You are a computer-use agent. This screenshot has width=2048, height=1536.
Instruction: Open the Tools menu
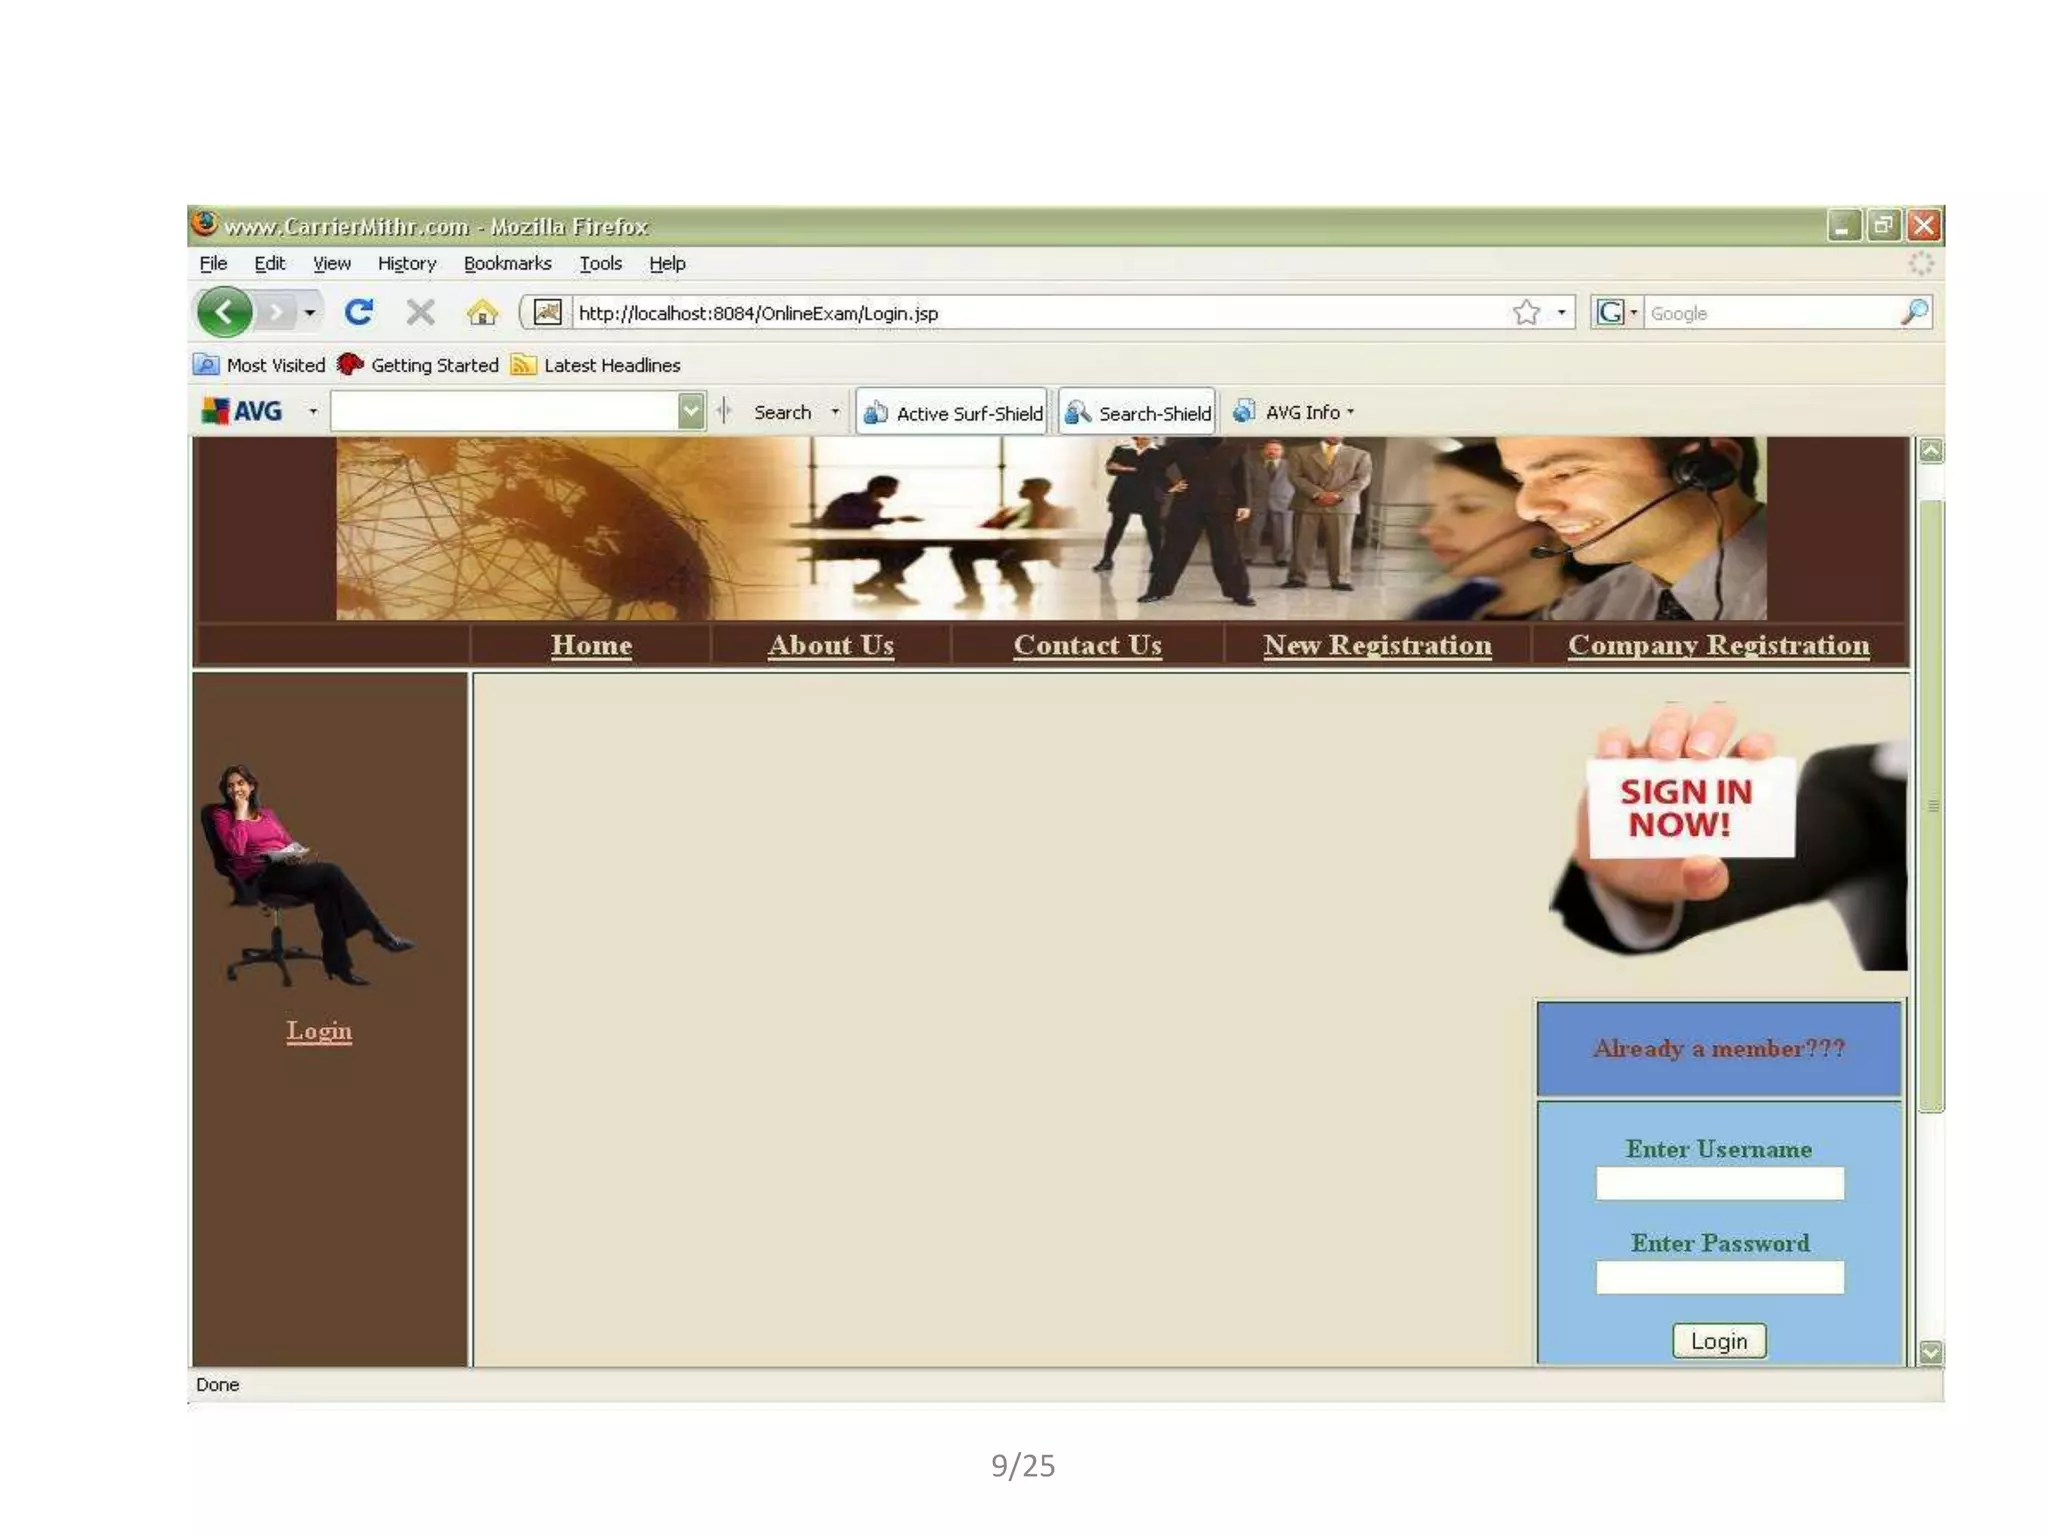[600, 263]
